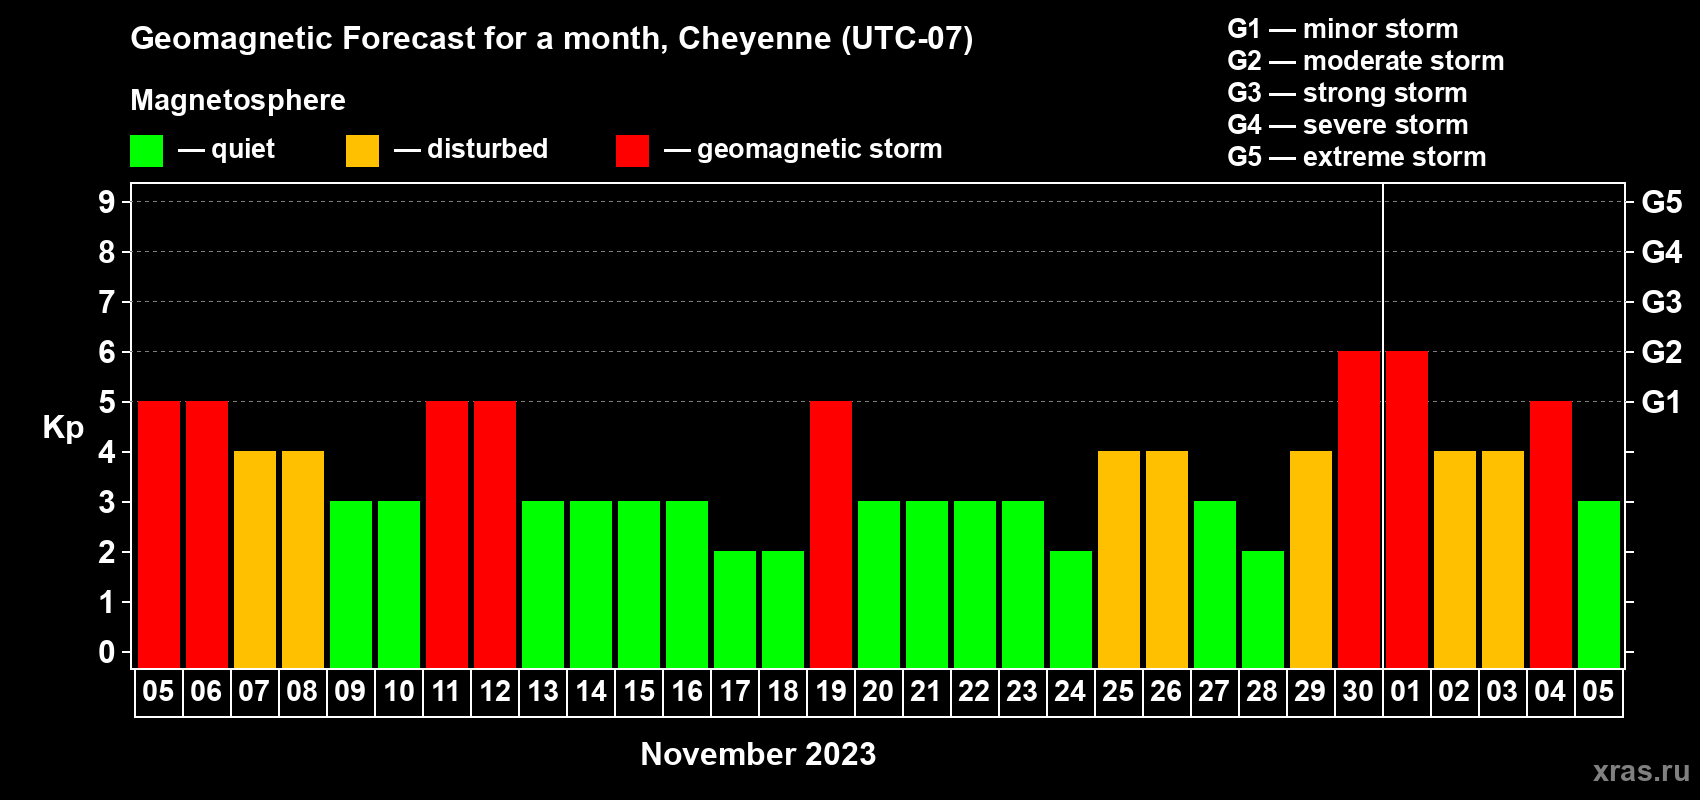
Task: Select the orange bar for November 08
Action: [x=303, y=559]
